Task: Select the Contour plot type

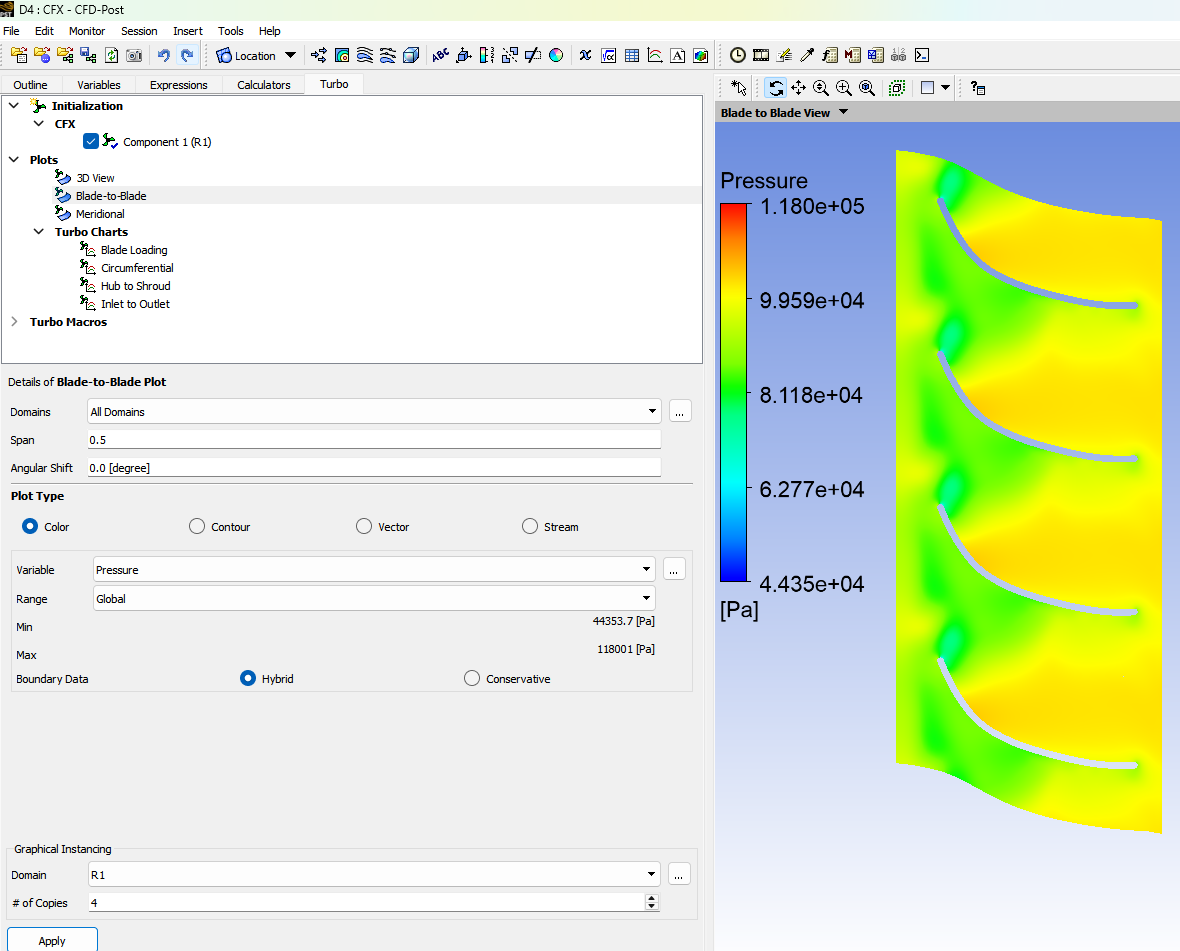Action: click(197, 527)
